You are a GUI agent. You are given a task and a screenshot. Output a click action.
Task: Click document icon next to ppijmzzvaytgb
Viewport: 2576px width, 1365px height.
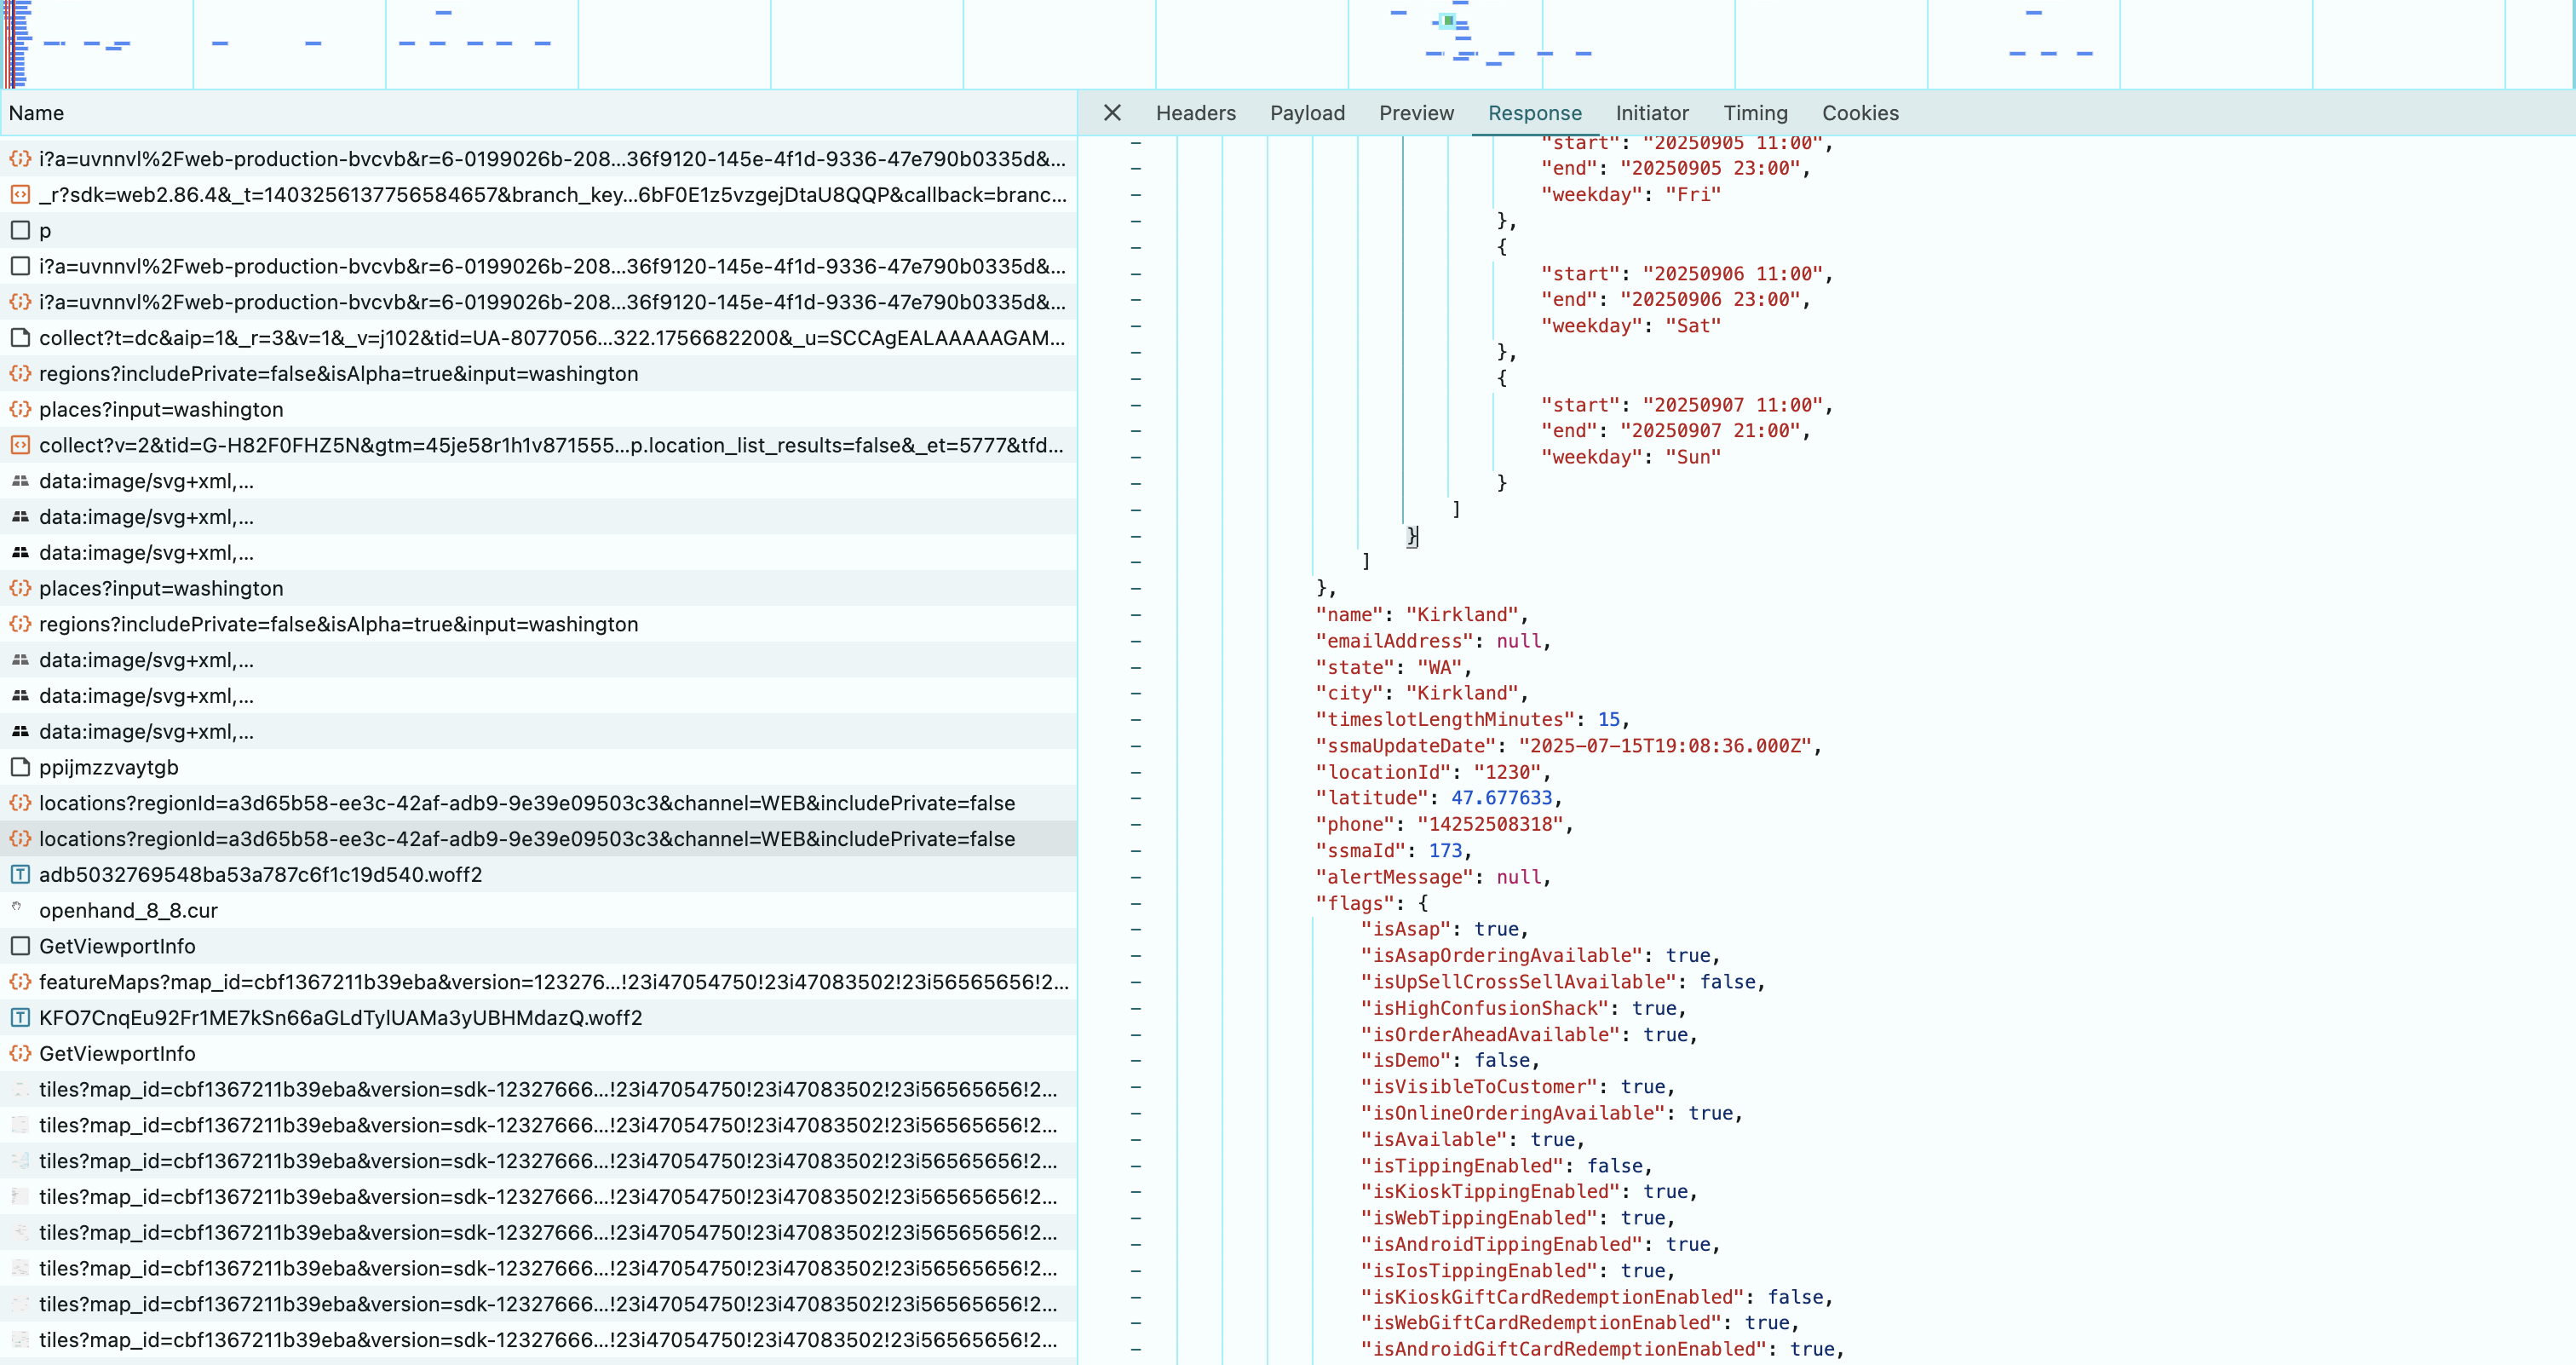tap(20, 767)
